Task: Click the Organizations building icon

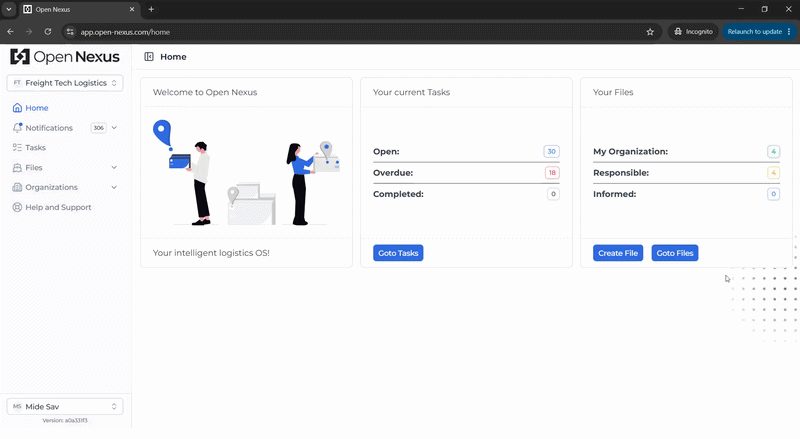Action: pos(17,187)
